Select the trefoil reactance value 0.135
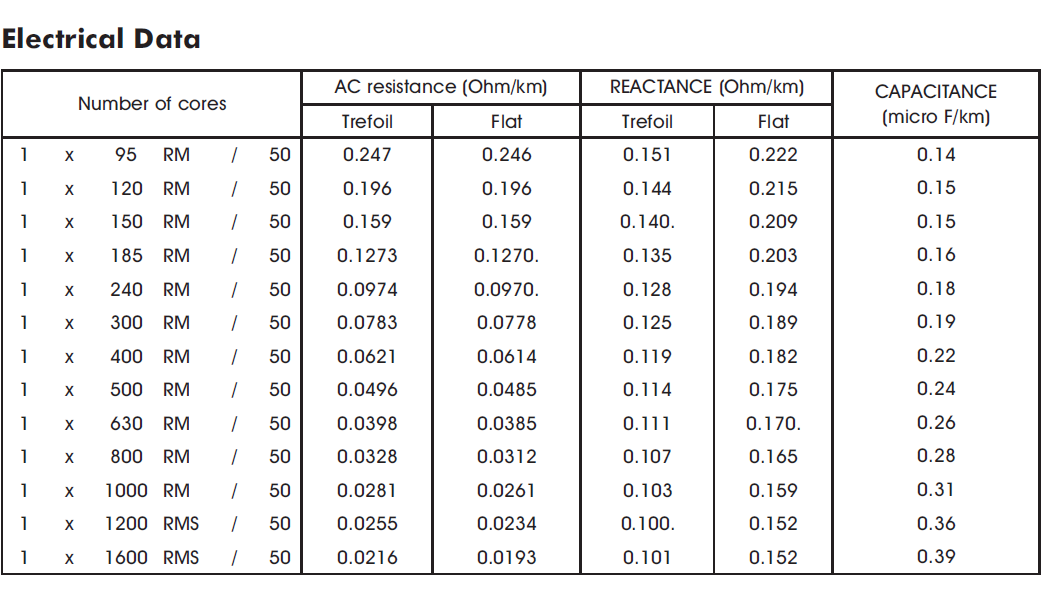1045x605 pixels. coord(647,256)
